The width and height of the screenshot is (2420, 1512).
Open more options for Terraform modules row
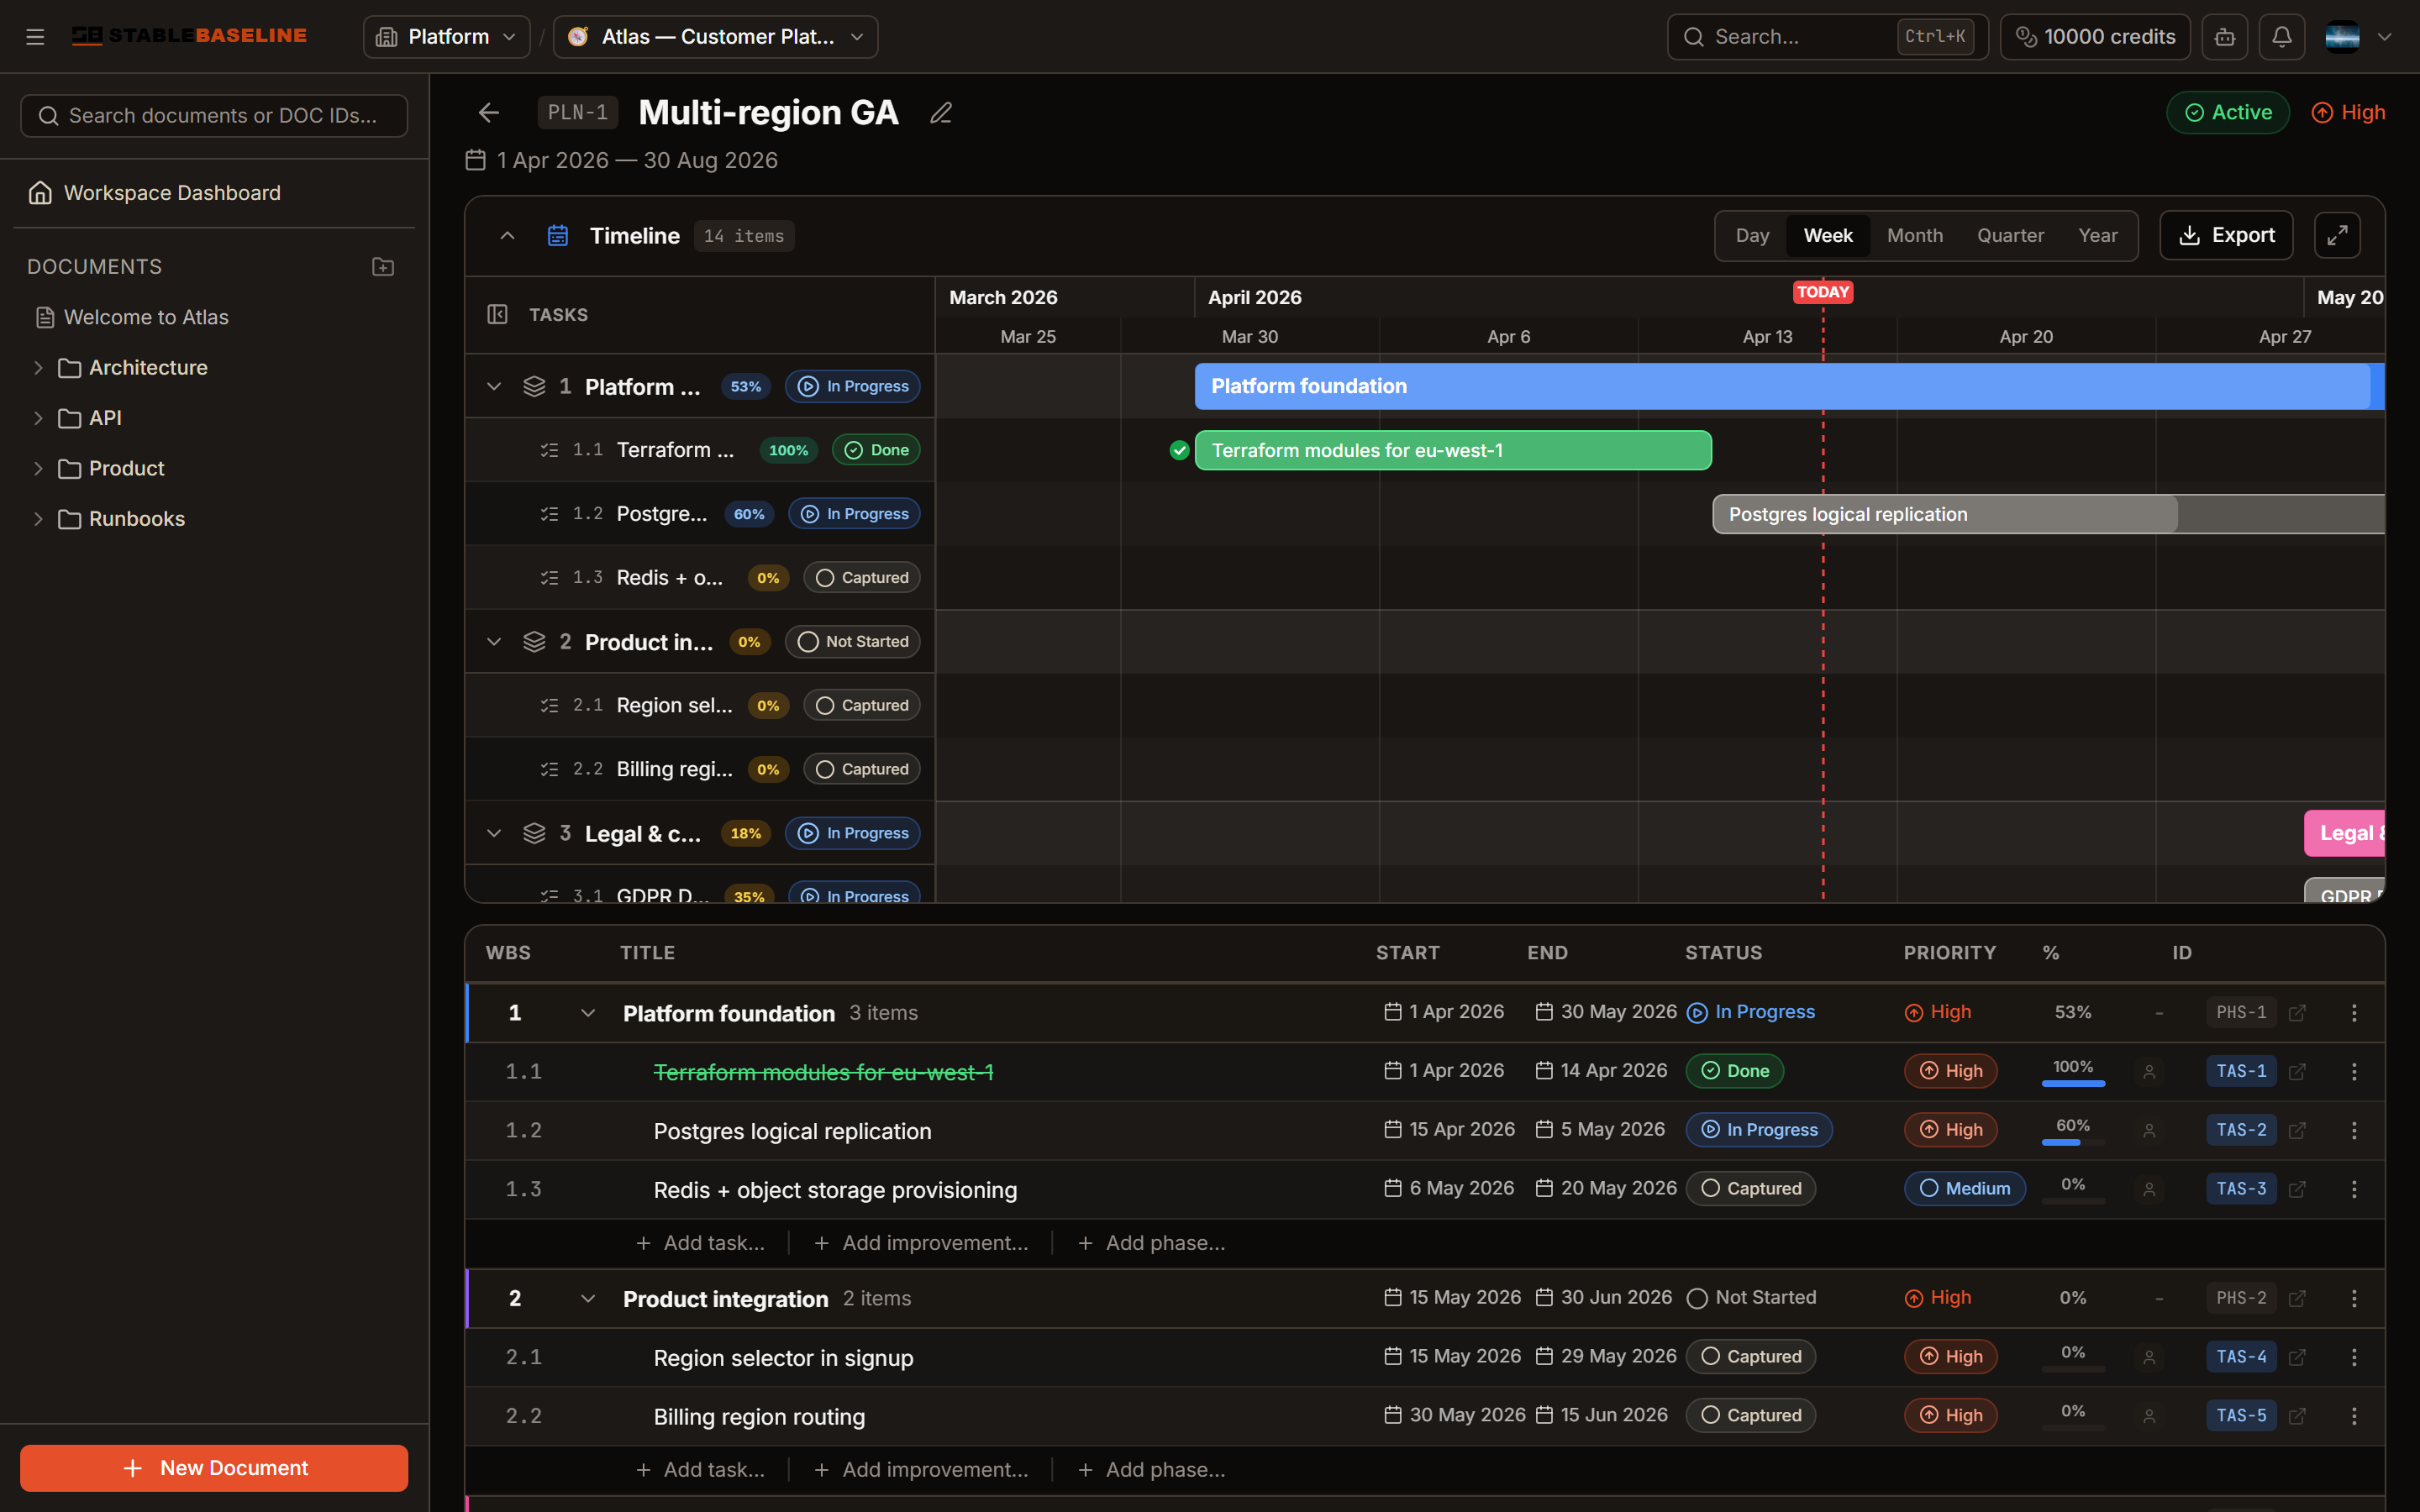(2354, 1071)
